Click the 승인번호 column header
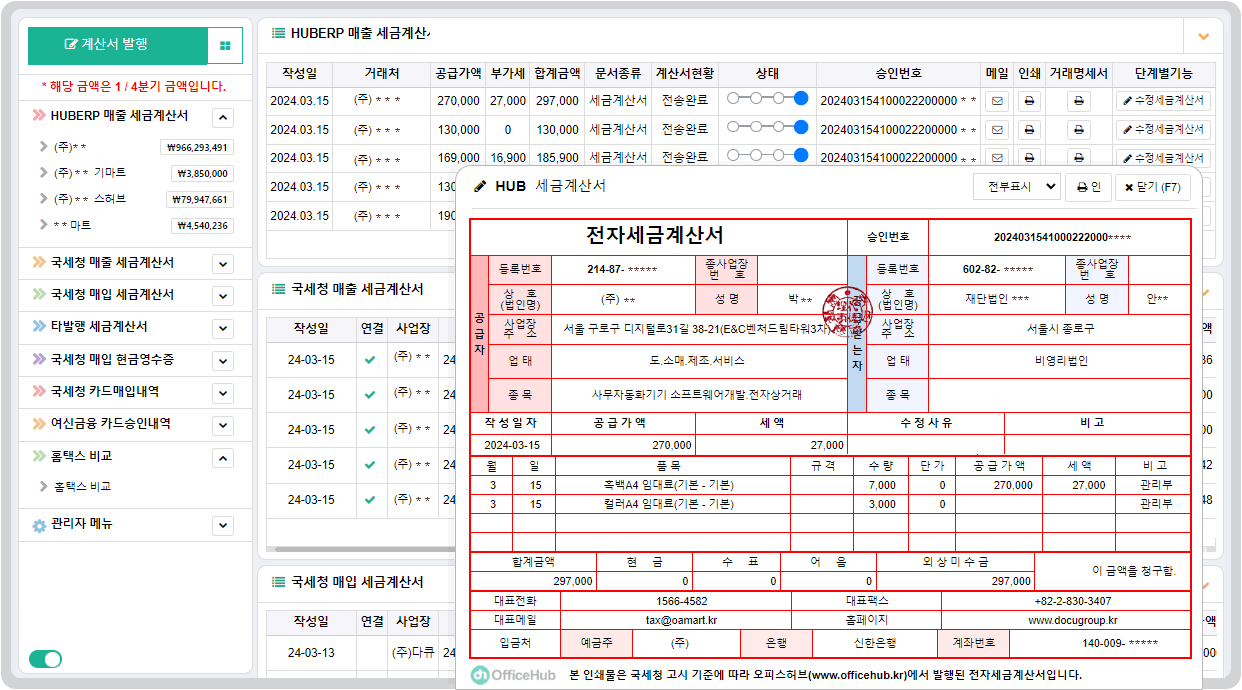Screen dimensions: 1242x690 click(x=898, y=74)
